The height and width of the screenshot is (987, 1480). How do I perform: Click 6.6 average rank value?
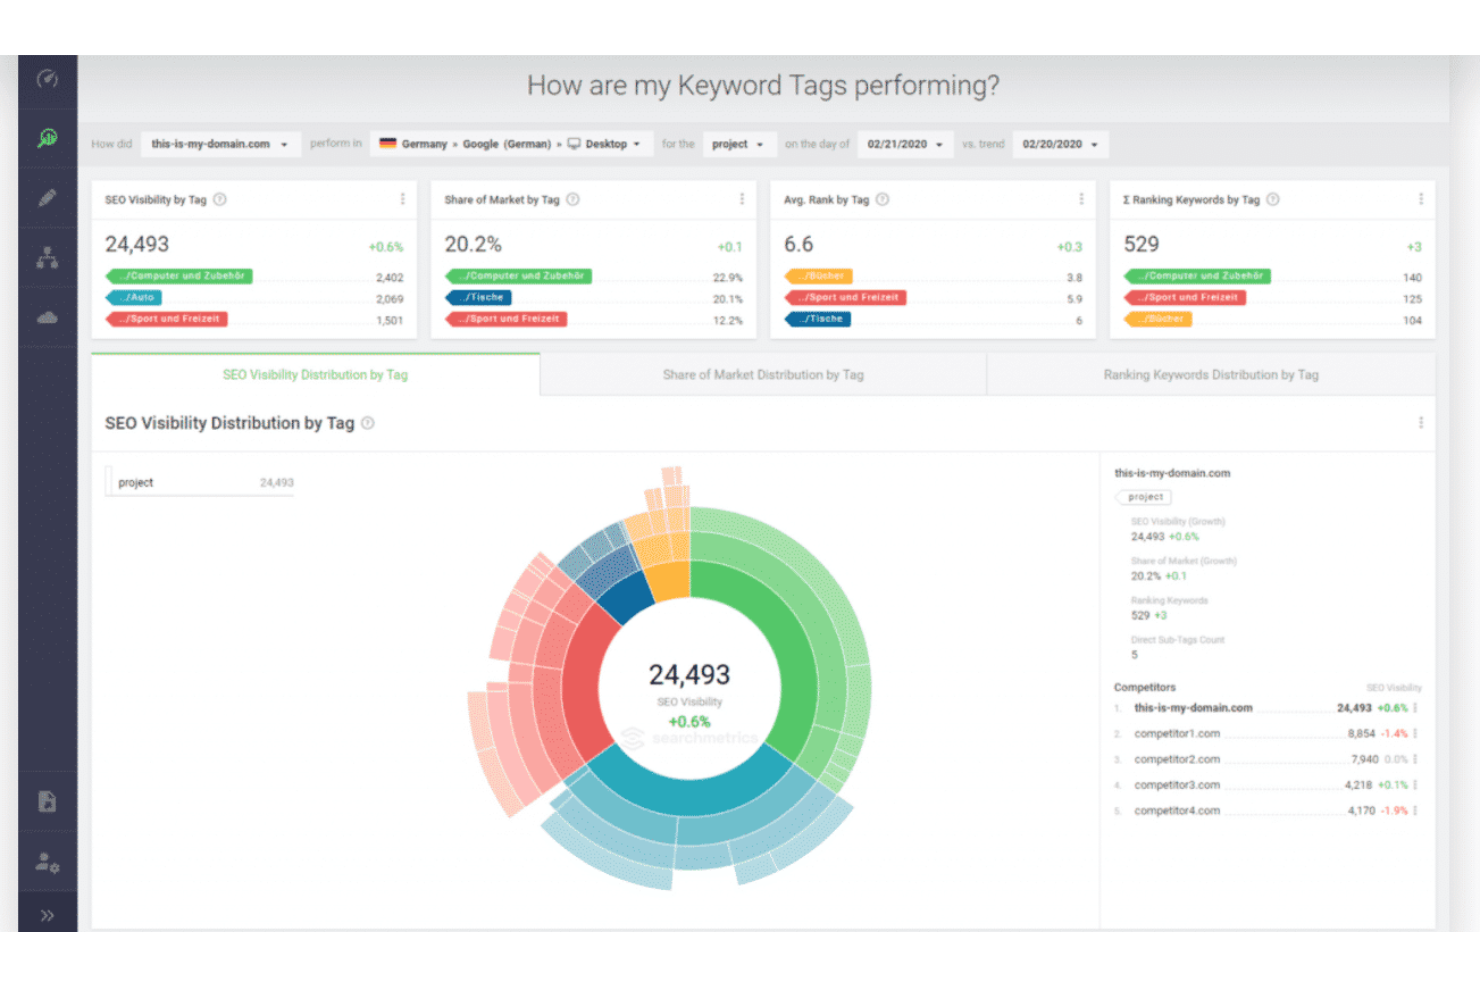coord(799,244)
